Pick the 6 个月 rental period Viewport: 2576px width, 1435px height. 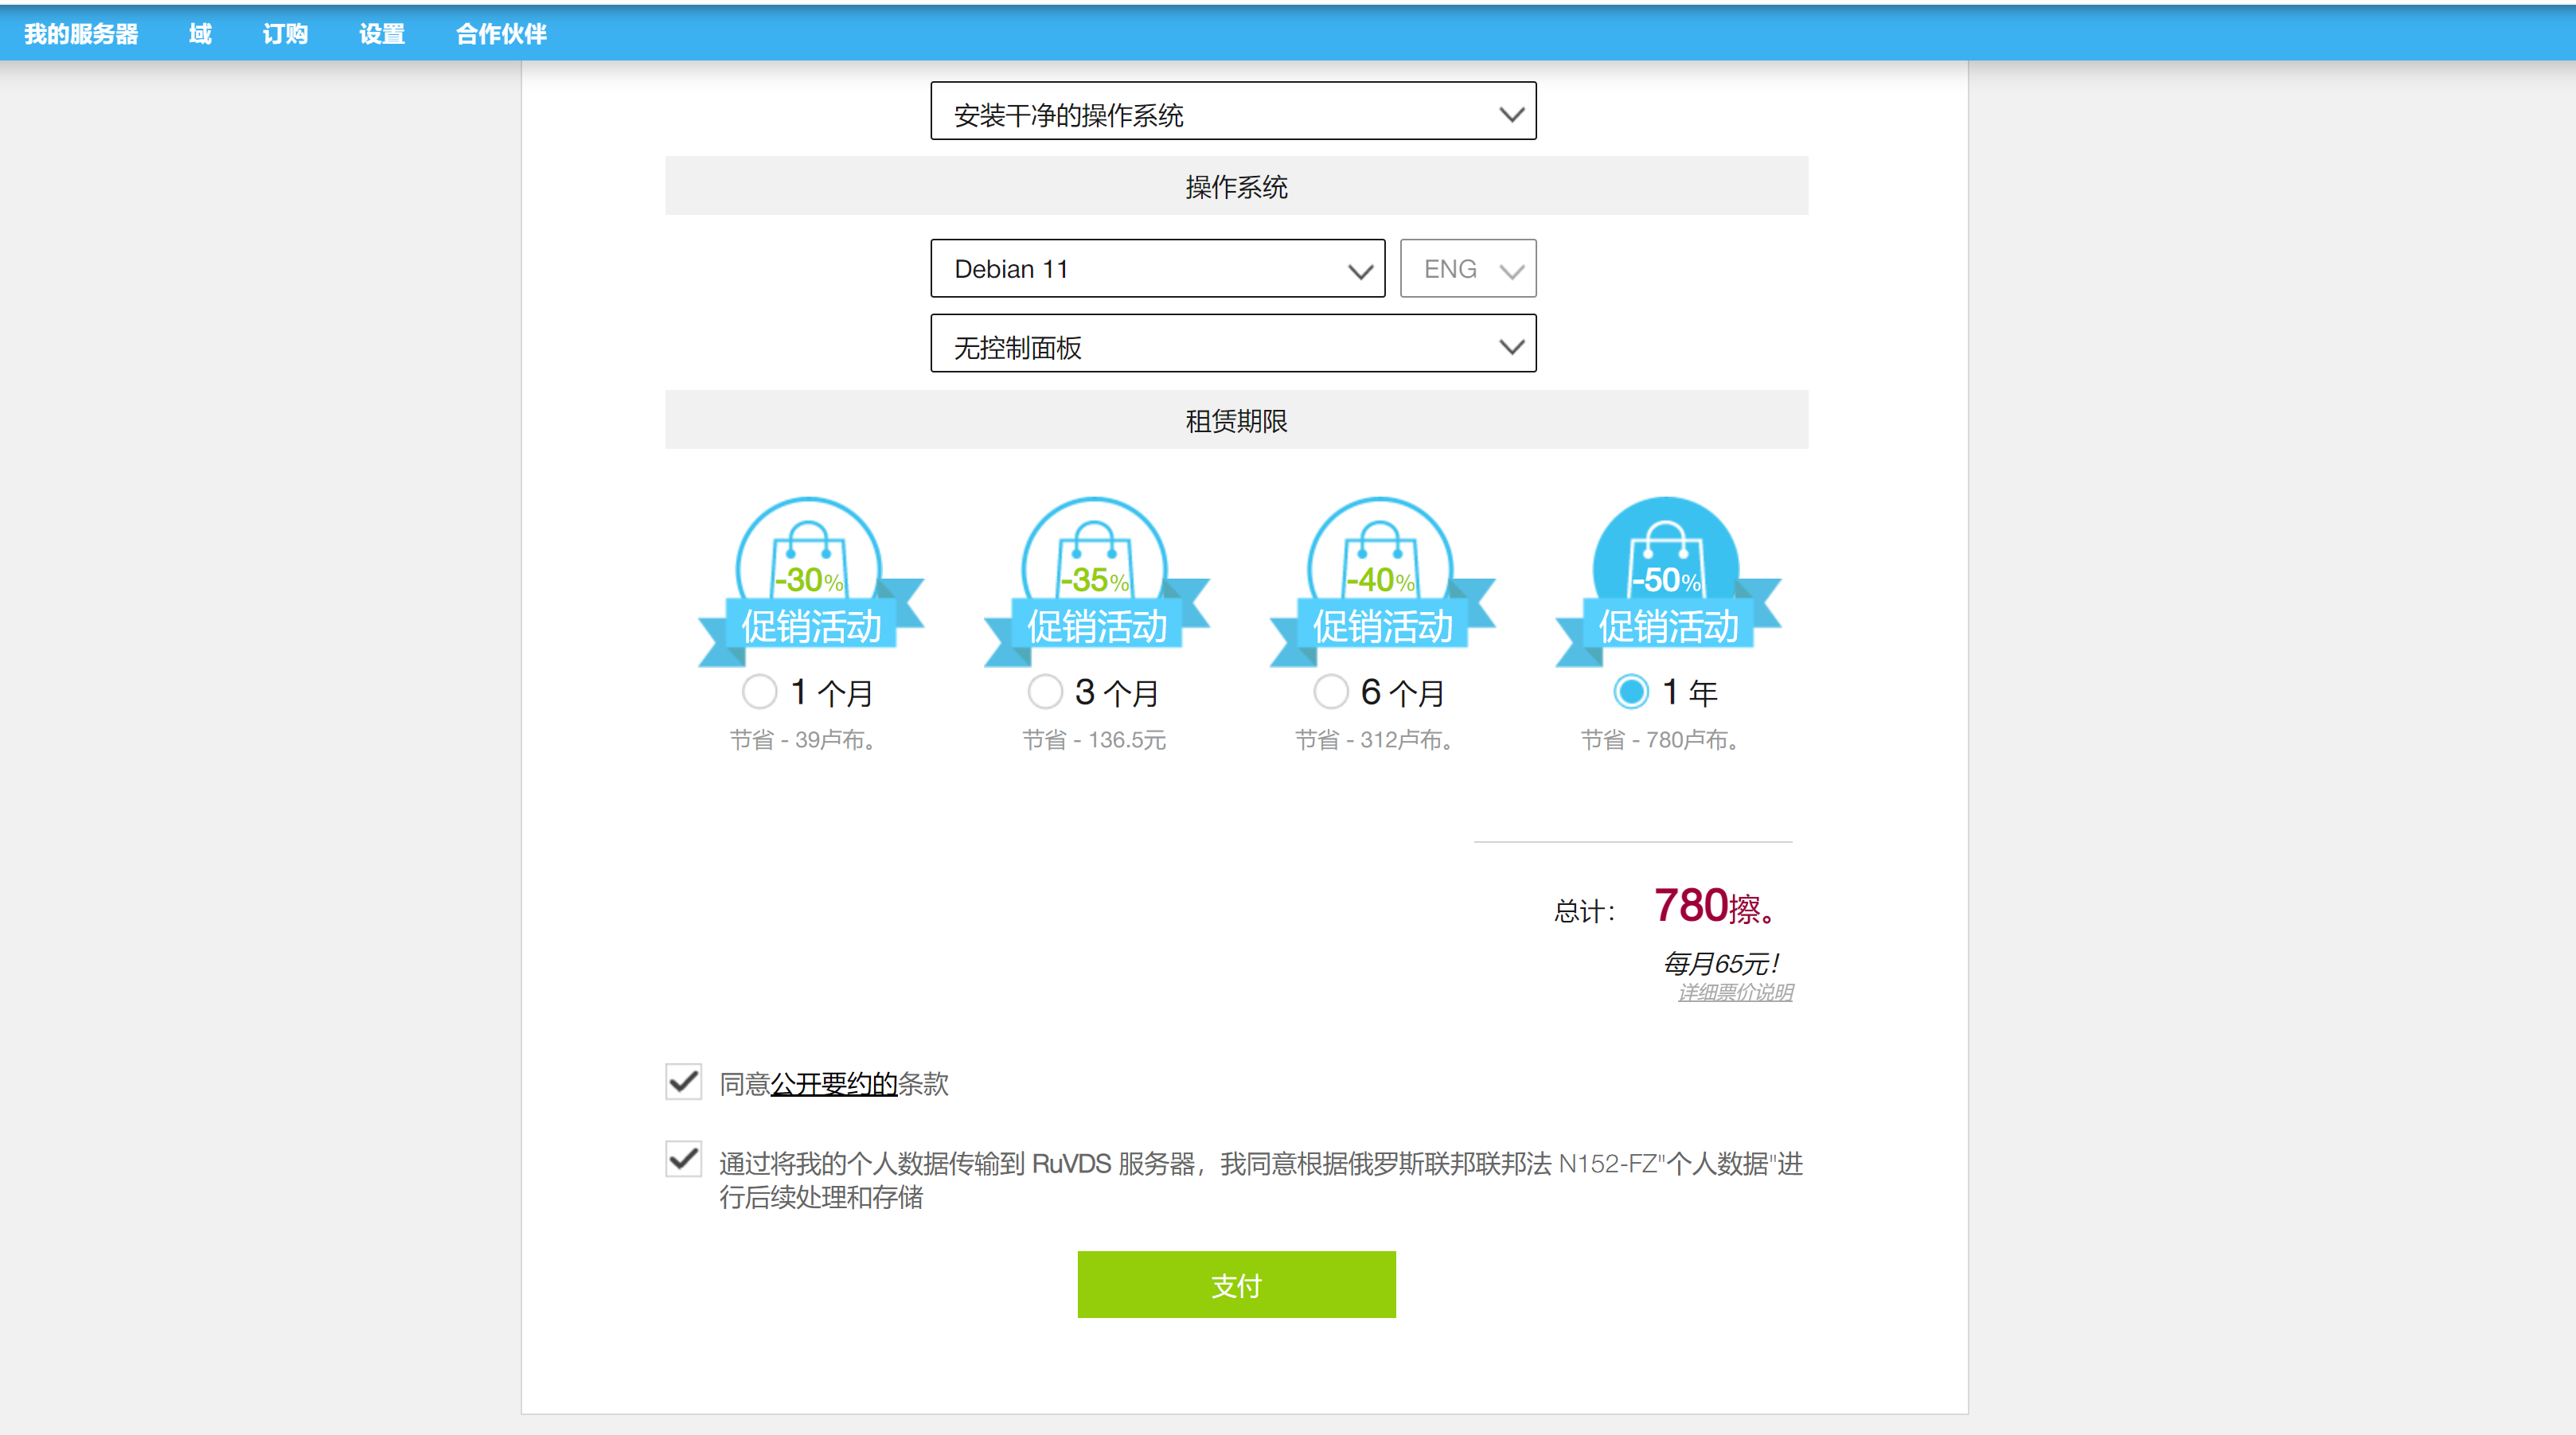pos(1331,691)
